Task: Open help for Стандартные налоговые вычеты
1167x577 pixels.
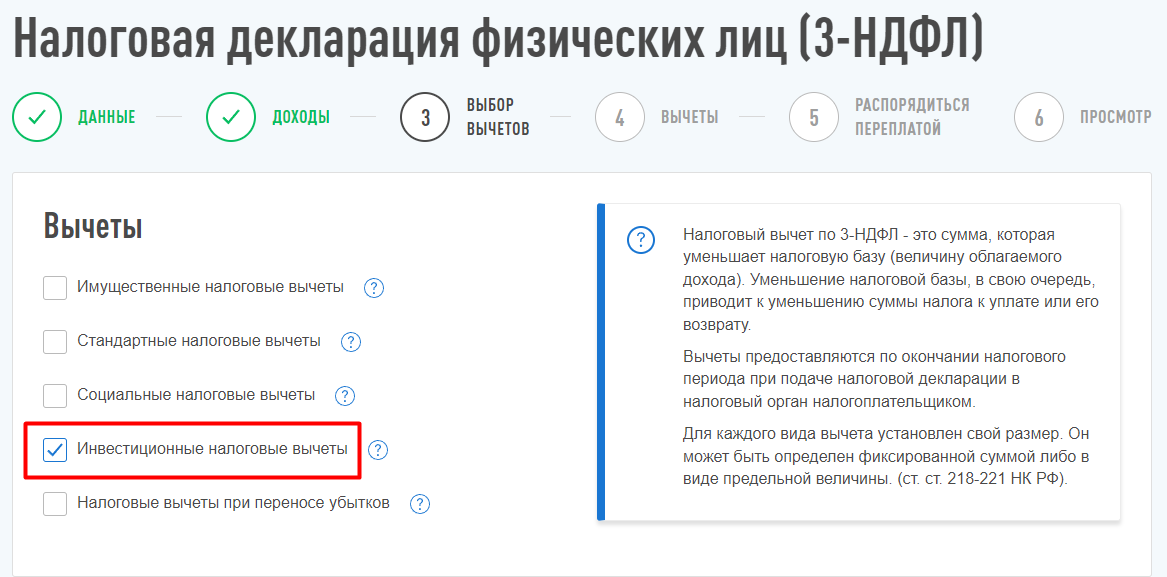Action: 351,342
